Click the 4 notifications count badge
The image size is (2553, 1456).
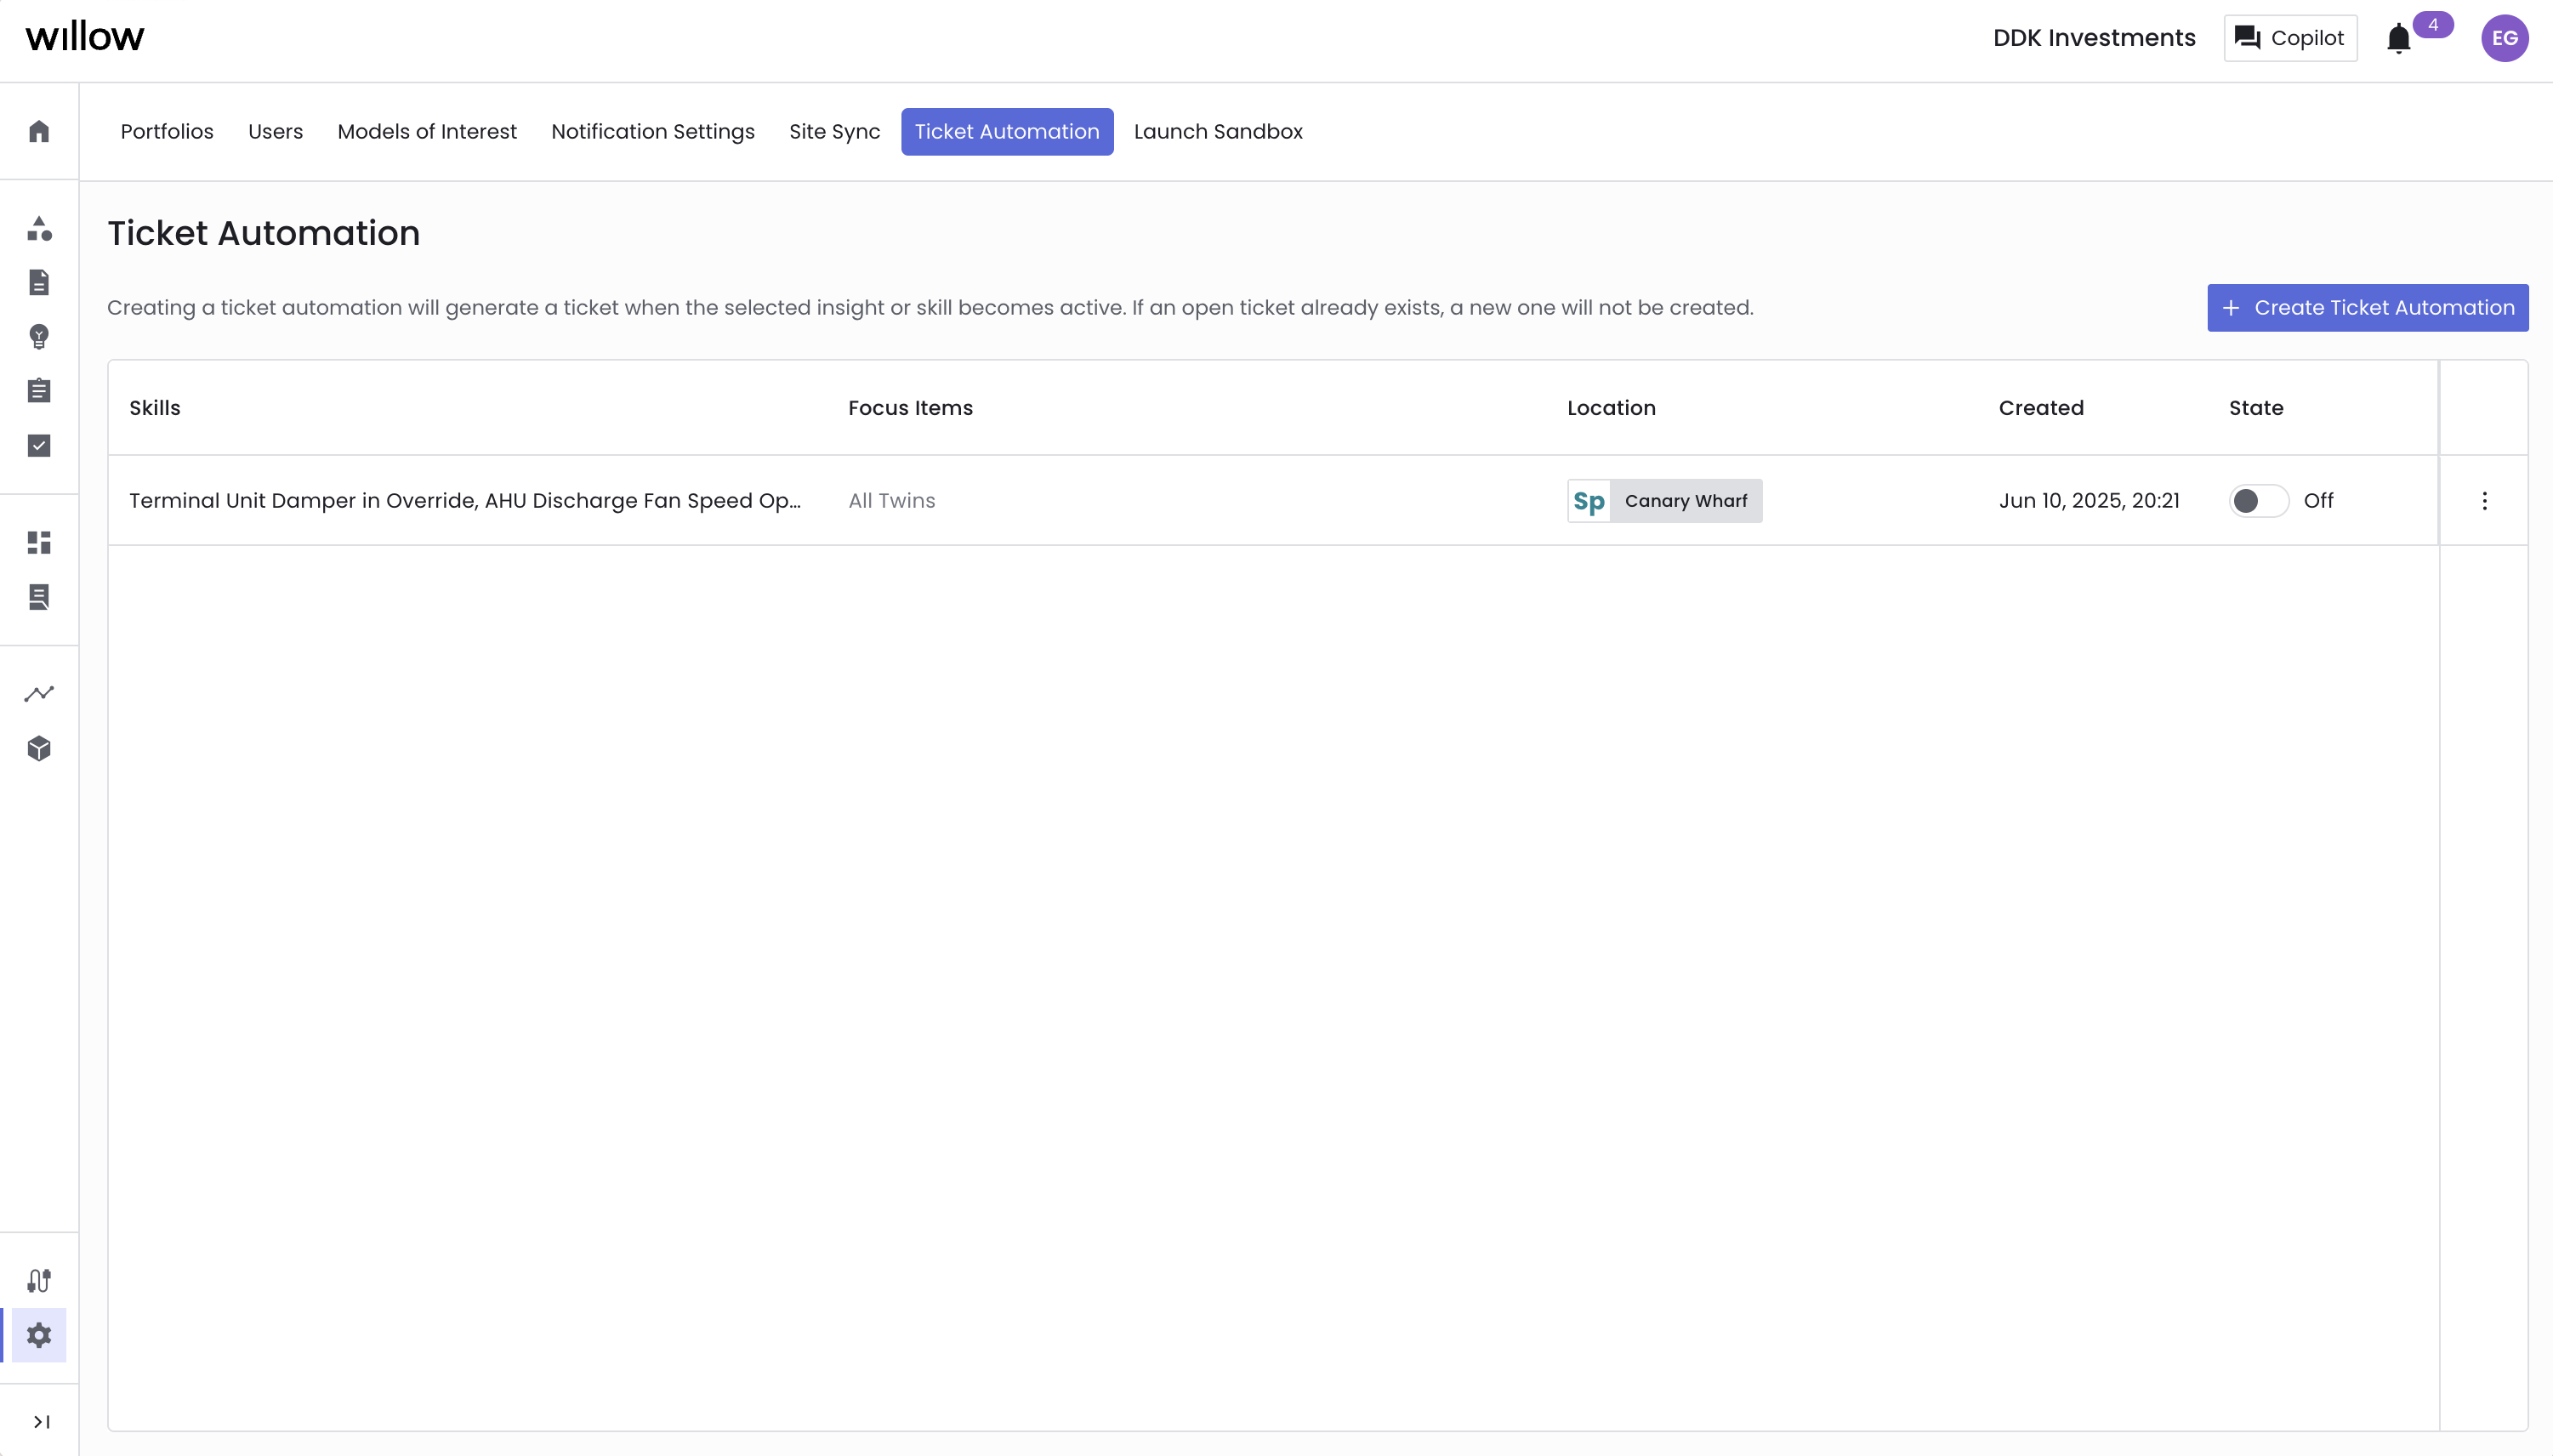click(2433, 25)
